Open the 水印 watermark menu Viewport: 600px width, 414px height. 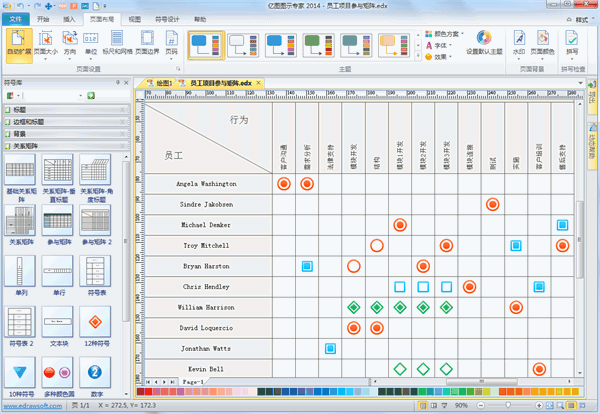tap(519, 46)
